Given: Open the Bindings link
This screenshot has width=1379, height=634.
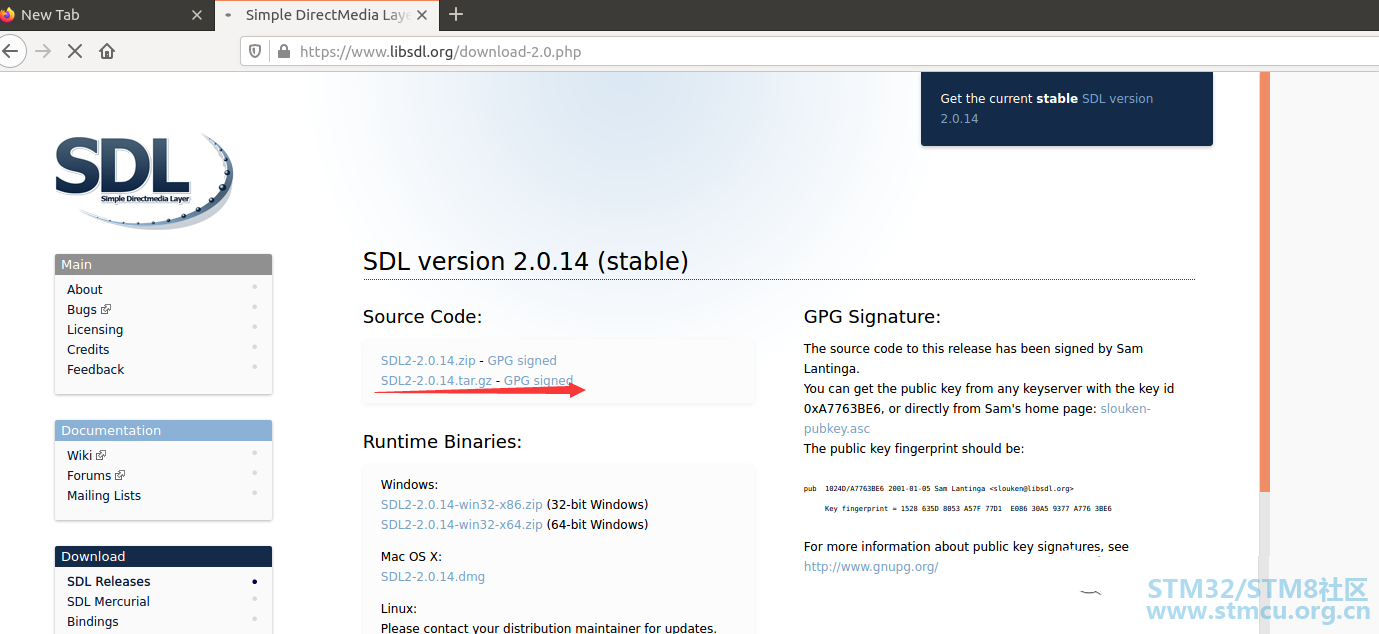Looking at the screenshot, I should point(93,621).
